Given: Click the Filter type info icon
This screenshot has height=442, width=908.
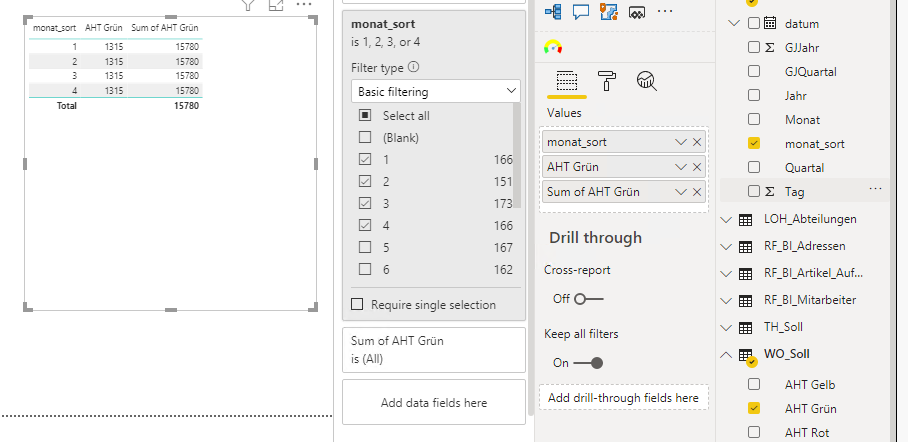Looking at the screenshot, I should pyautogui.click(x=413, y=67).
